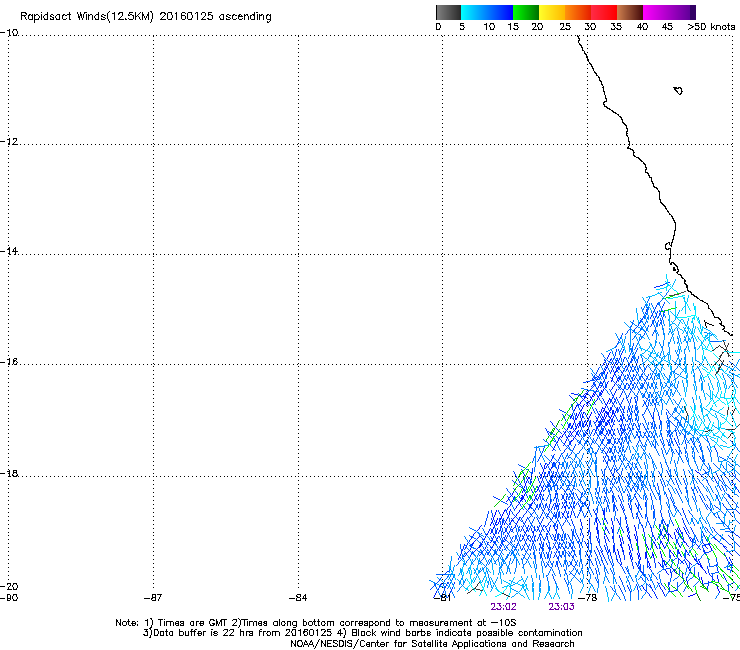Image resolution: width=740 pixels, height=650 pixels.
Task: Click the small island outline near the coast
Action: [678, 91]
